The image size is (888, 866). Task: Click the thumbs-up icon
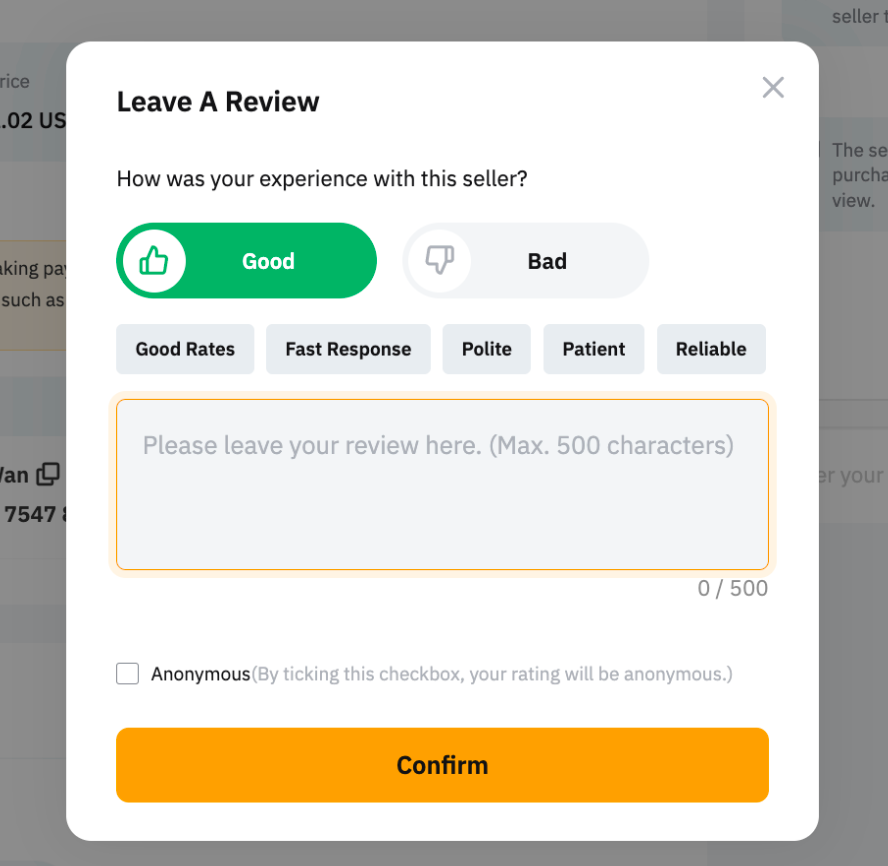coord(154,261)
